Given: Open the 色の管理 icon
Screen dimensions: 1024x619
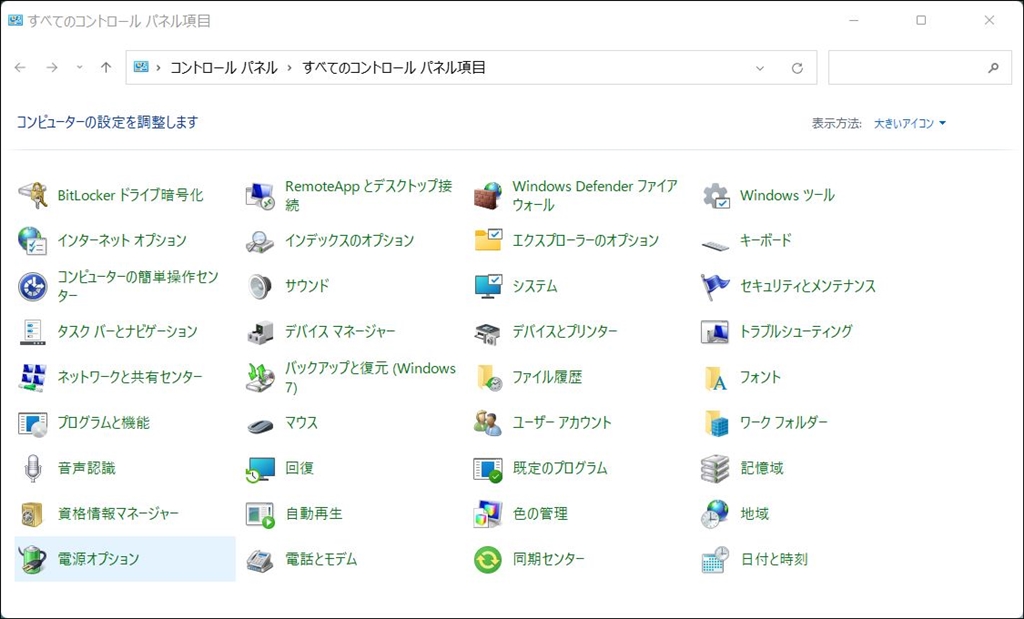Looking at the screenshot, I should (x=488, y=514).
